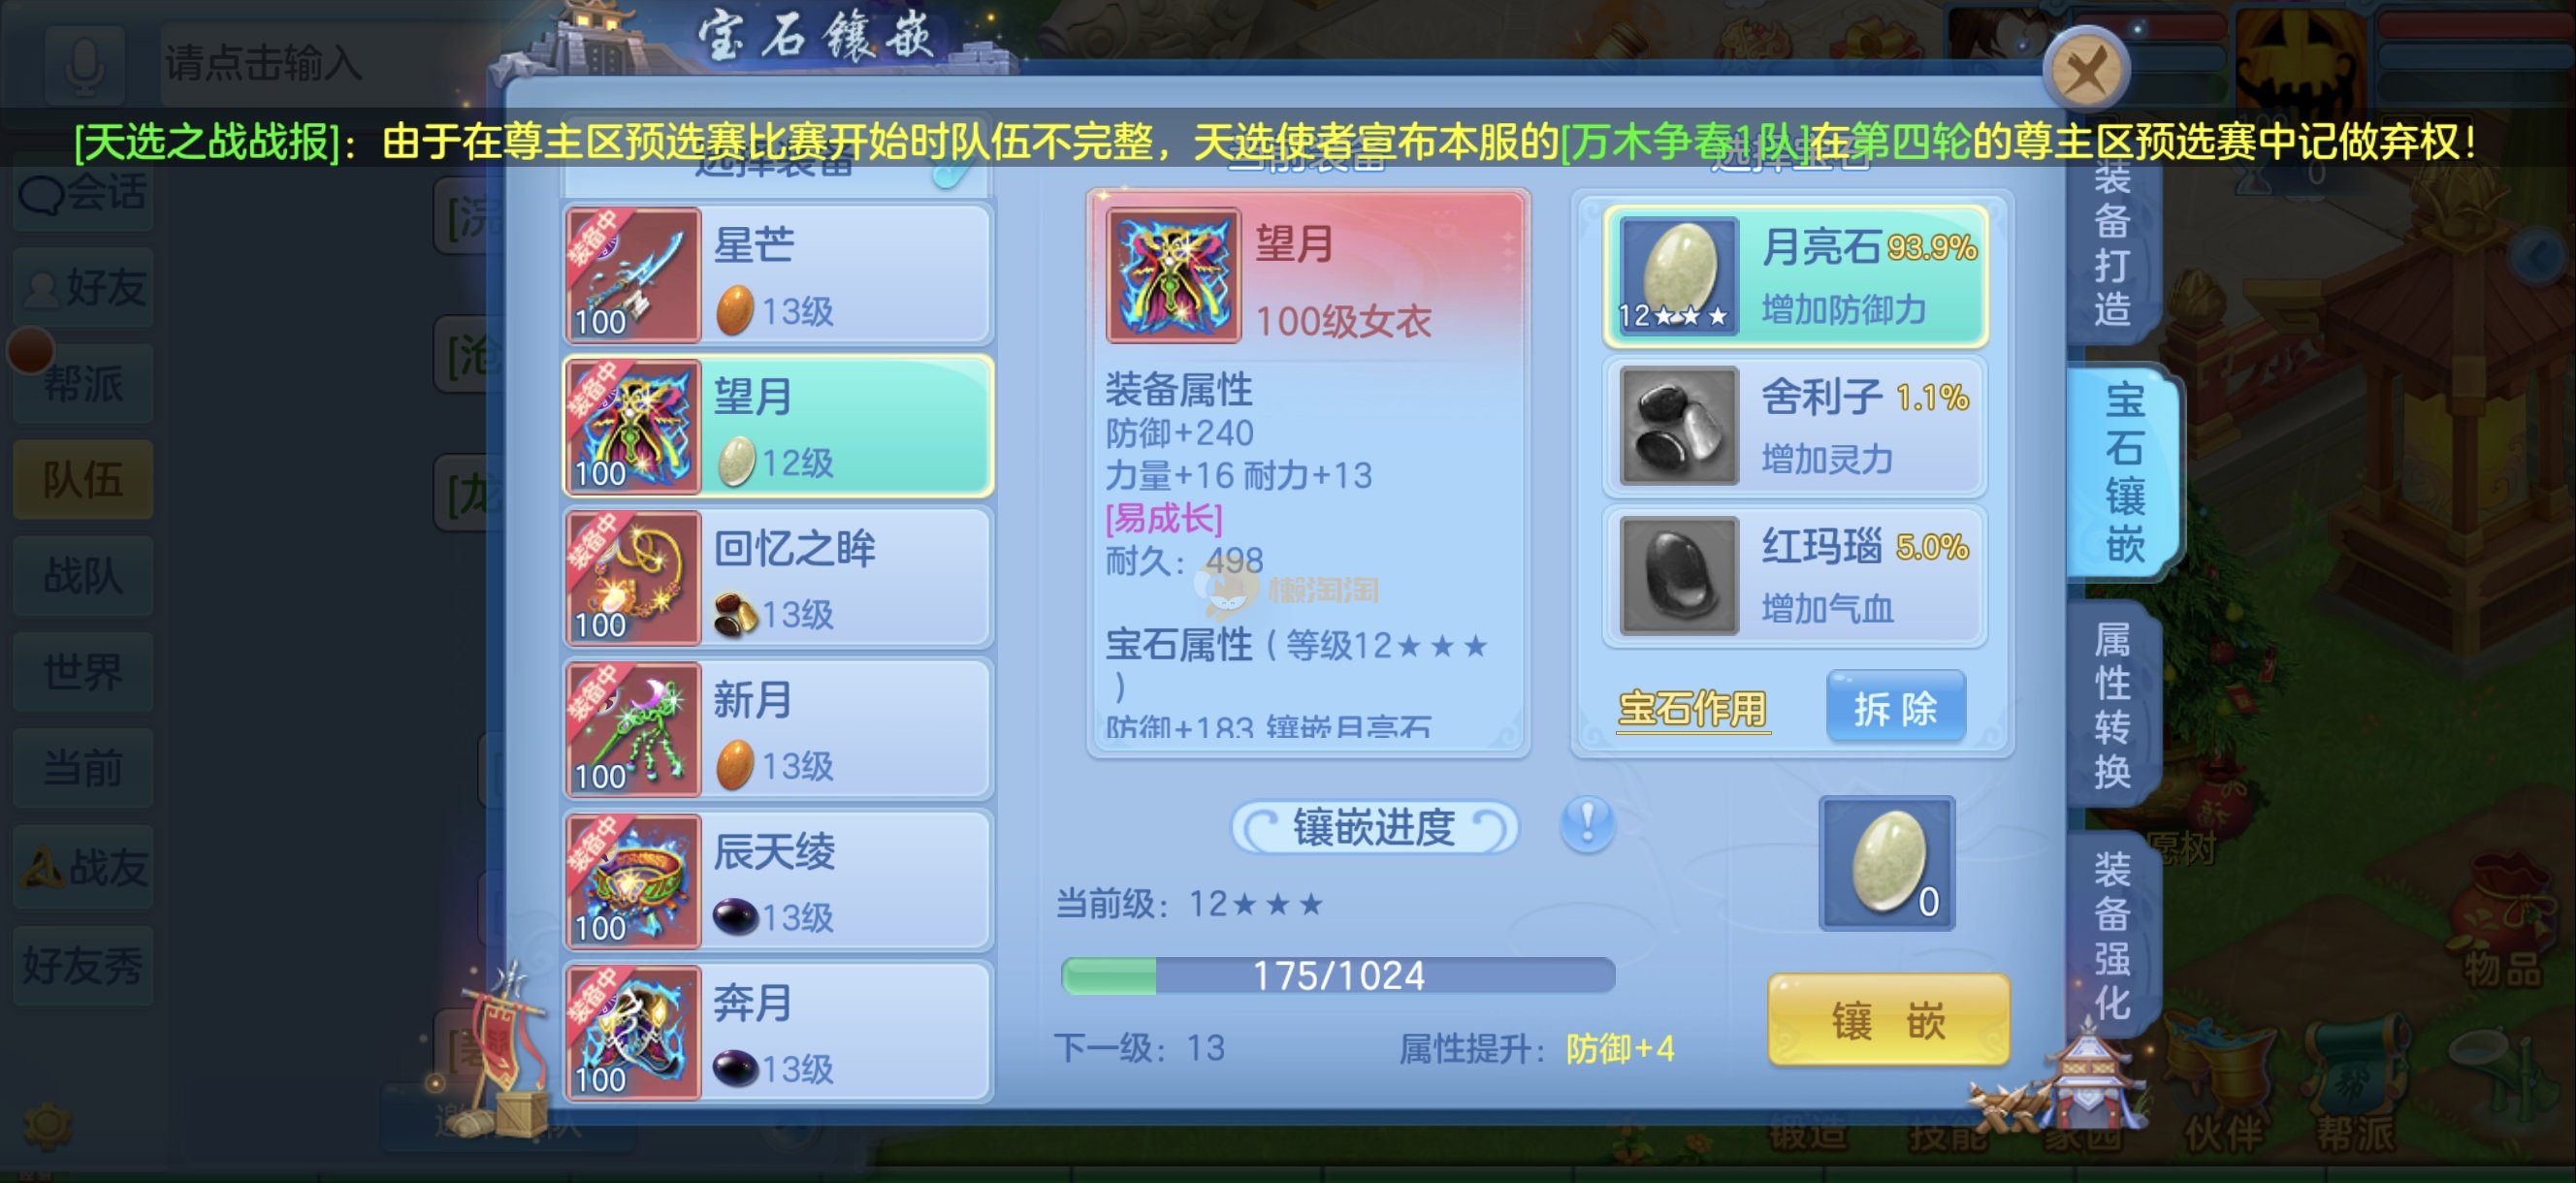This screenshot has height=1183, width=2576.
Task: Switch to the 装备打造 side tab
Action: click(2112, 245)
